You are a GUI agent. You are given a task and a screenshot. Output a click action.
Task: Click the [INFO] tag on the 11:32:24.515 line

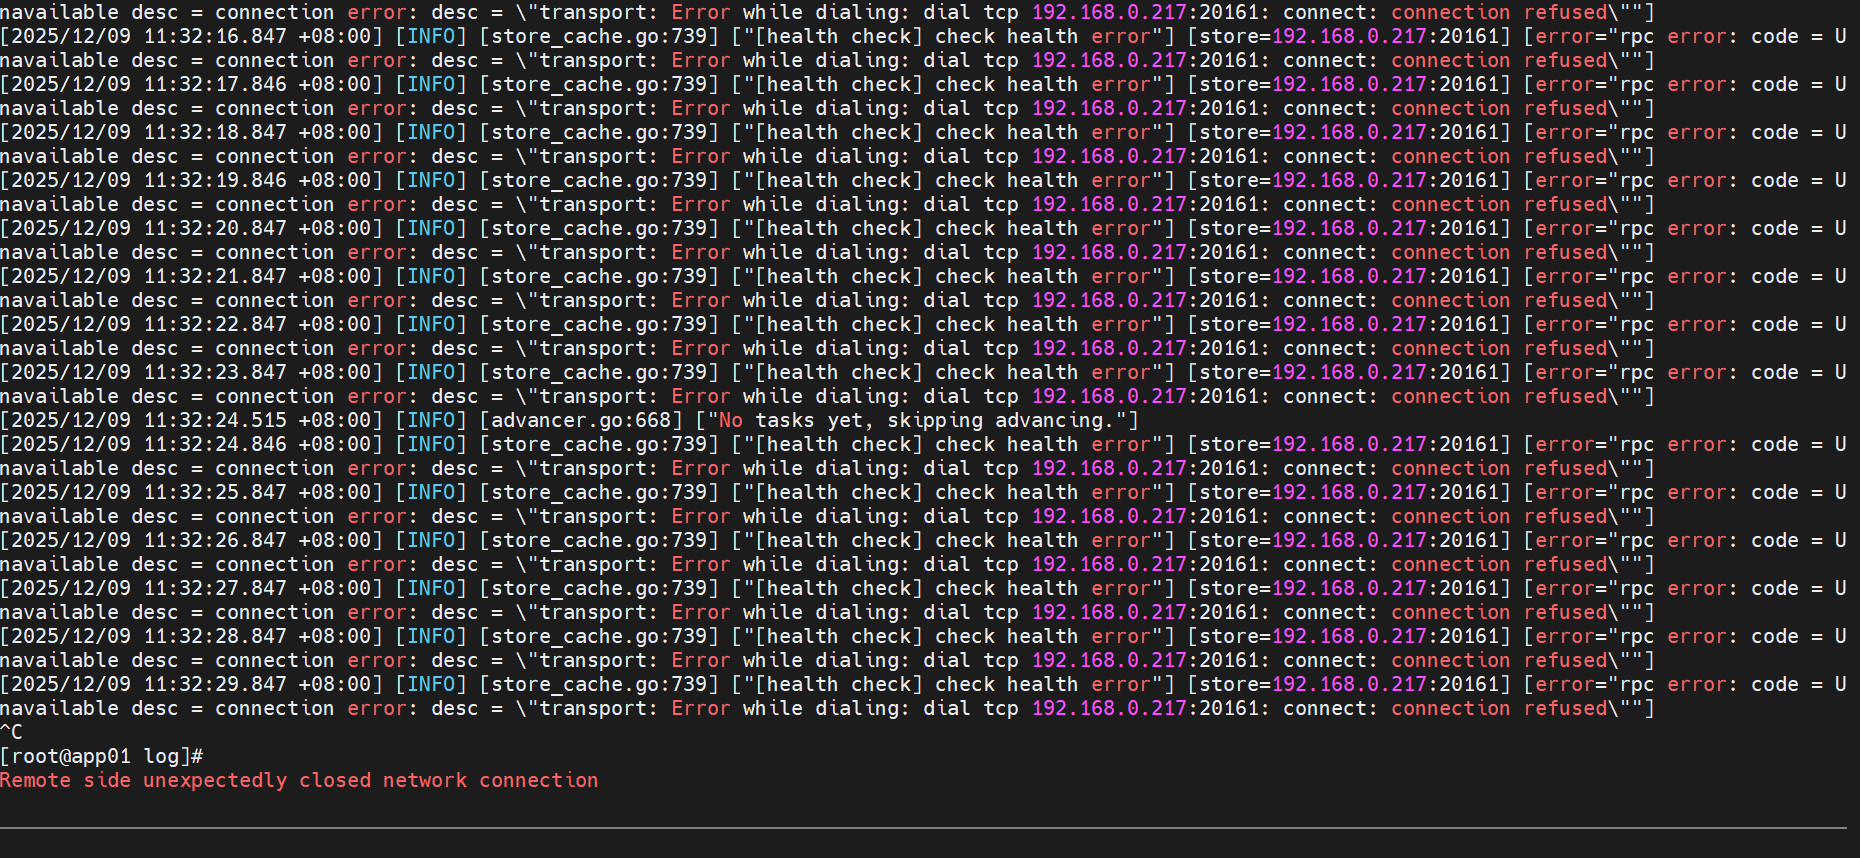(431, 421)
